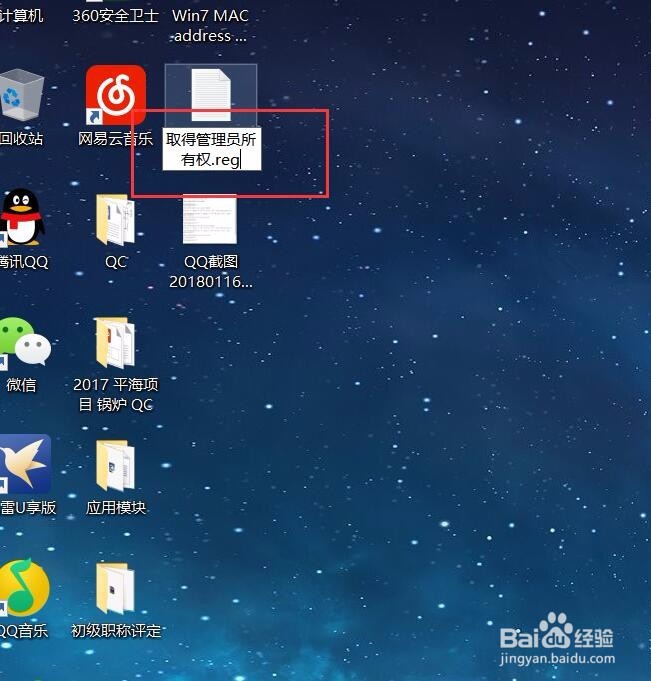Open the WeChat desktop icon
Screen dimensions: 651x681
(25, 342)
